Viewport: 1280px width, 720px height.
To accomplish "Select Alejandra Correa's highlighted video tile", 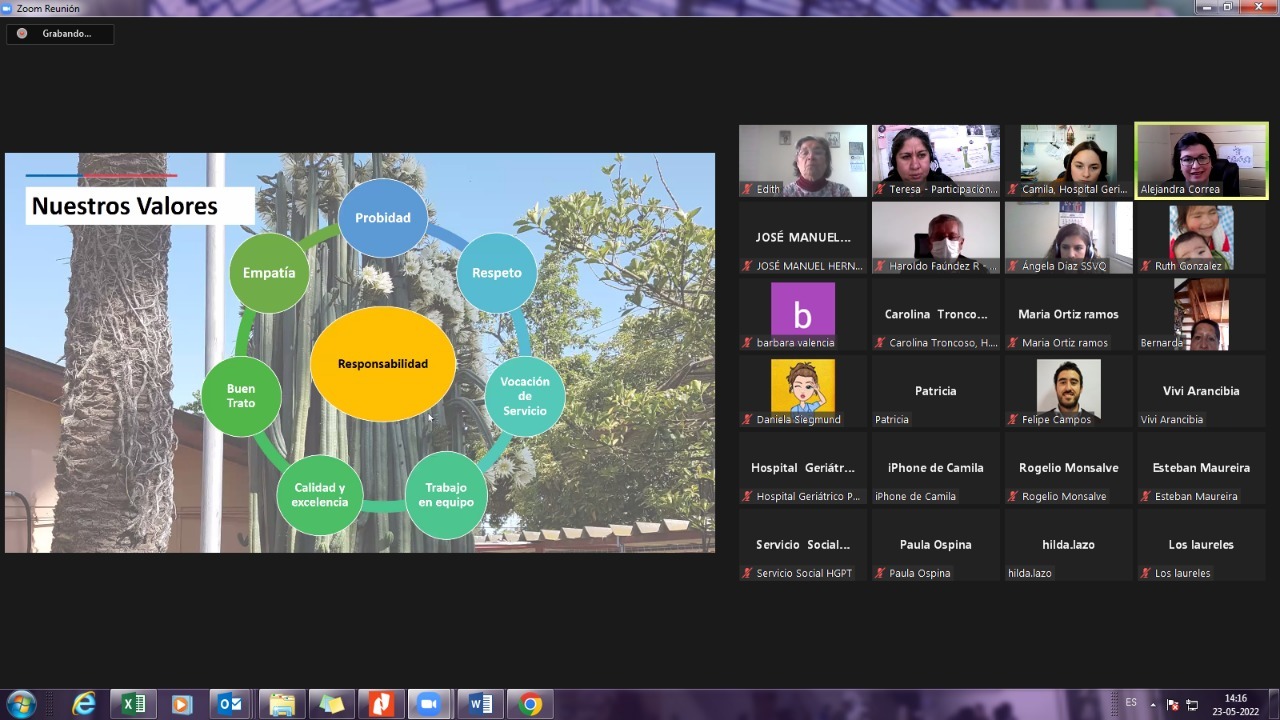I will point(1201,160).
